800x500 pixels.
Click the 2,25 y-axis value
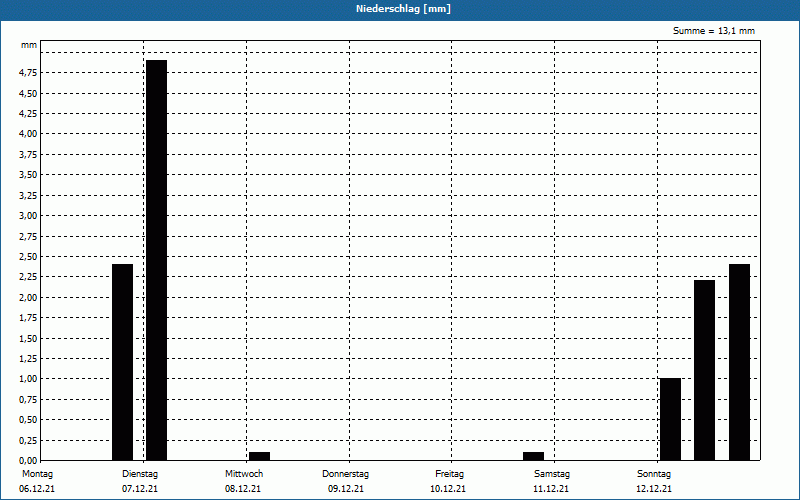tap(28, 277)
